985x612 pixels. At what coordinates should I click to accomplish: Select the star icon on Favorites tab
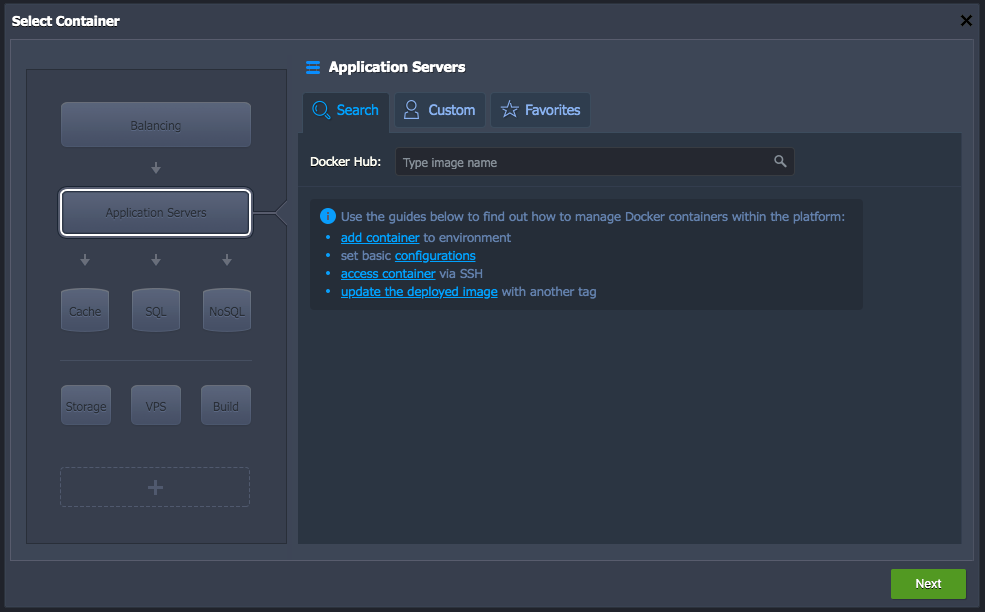[x=510, y=109]
